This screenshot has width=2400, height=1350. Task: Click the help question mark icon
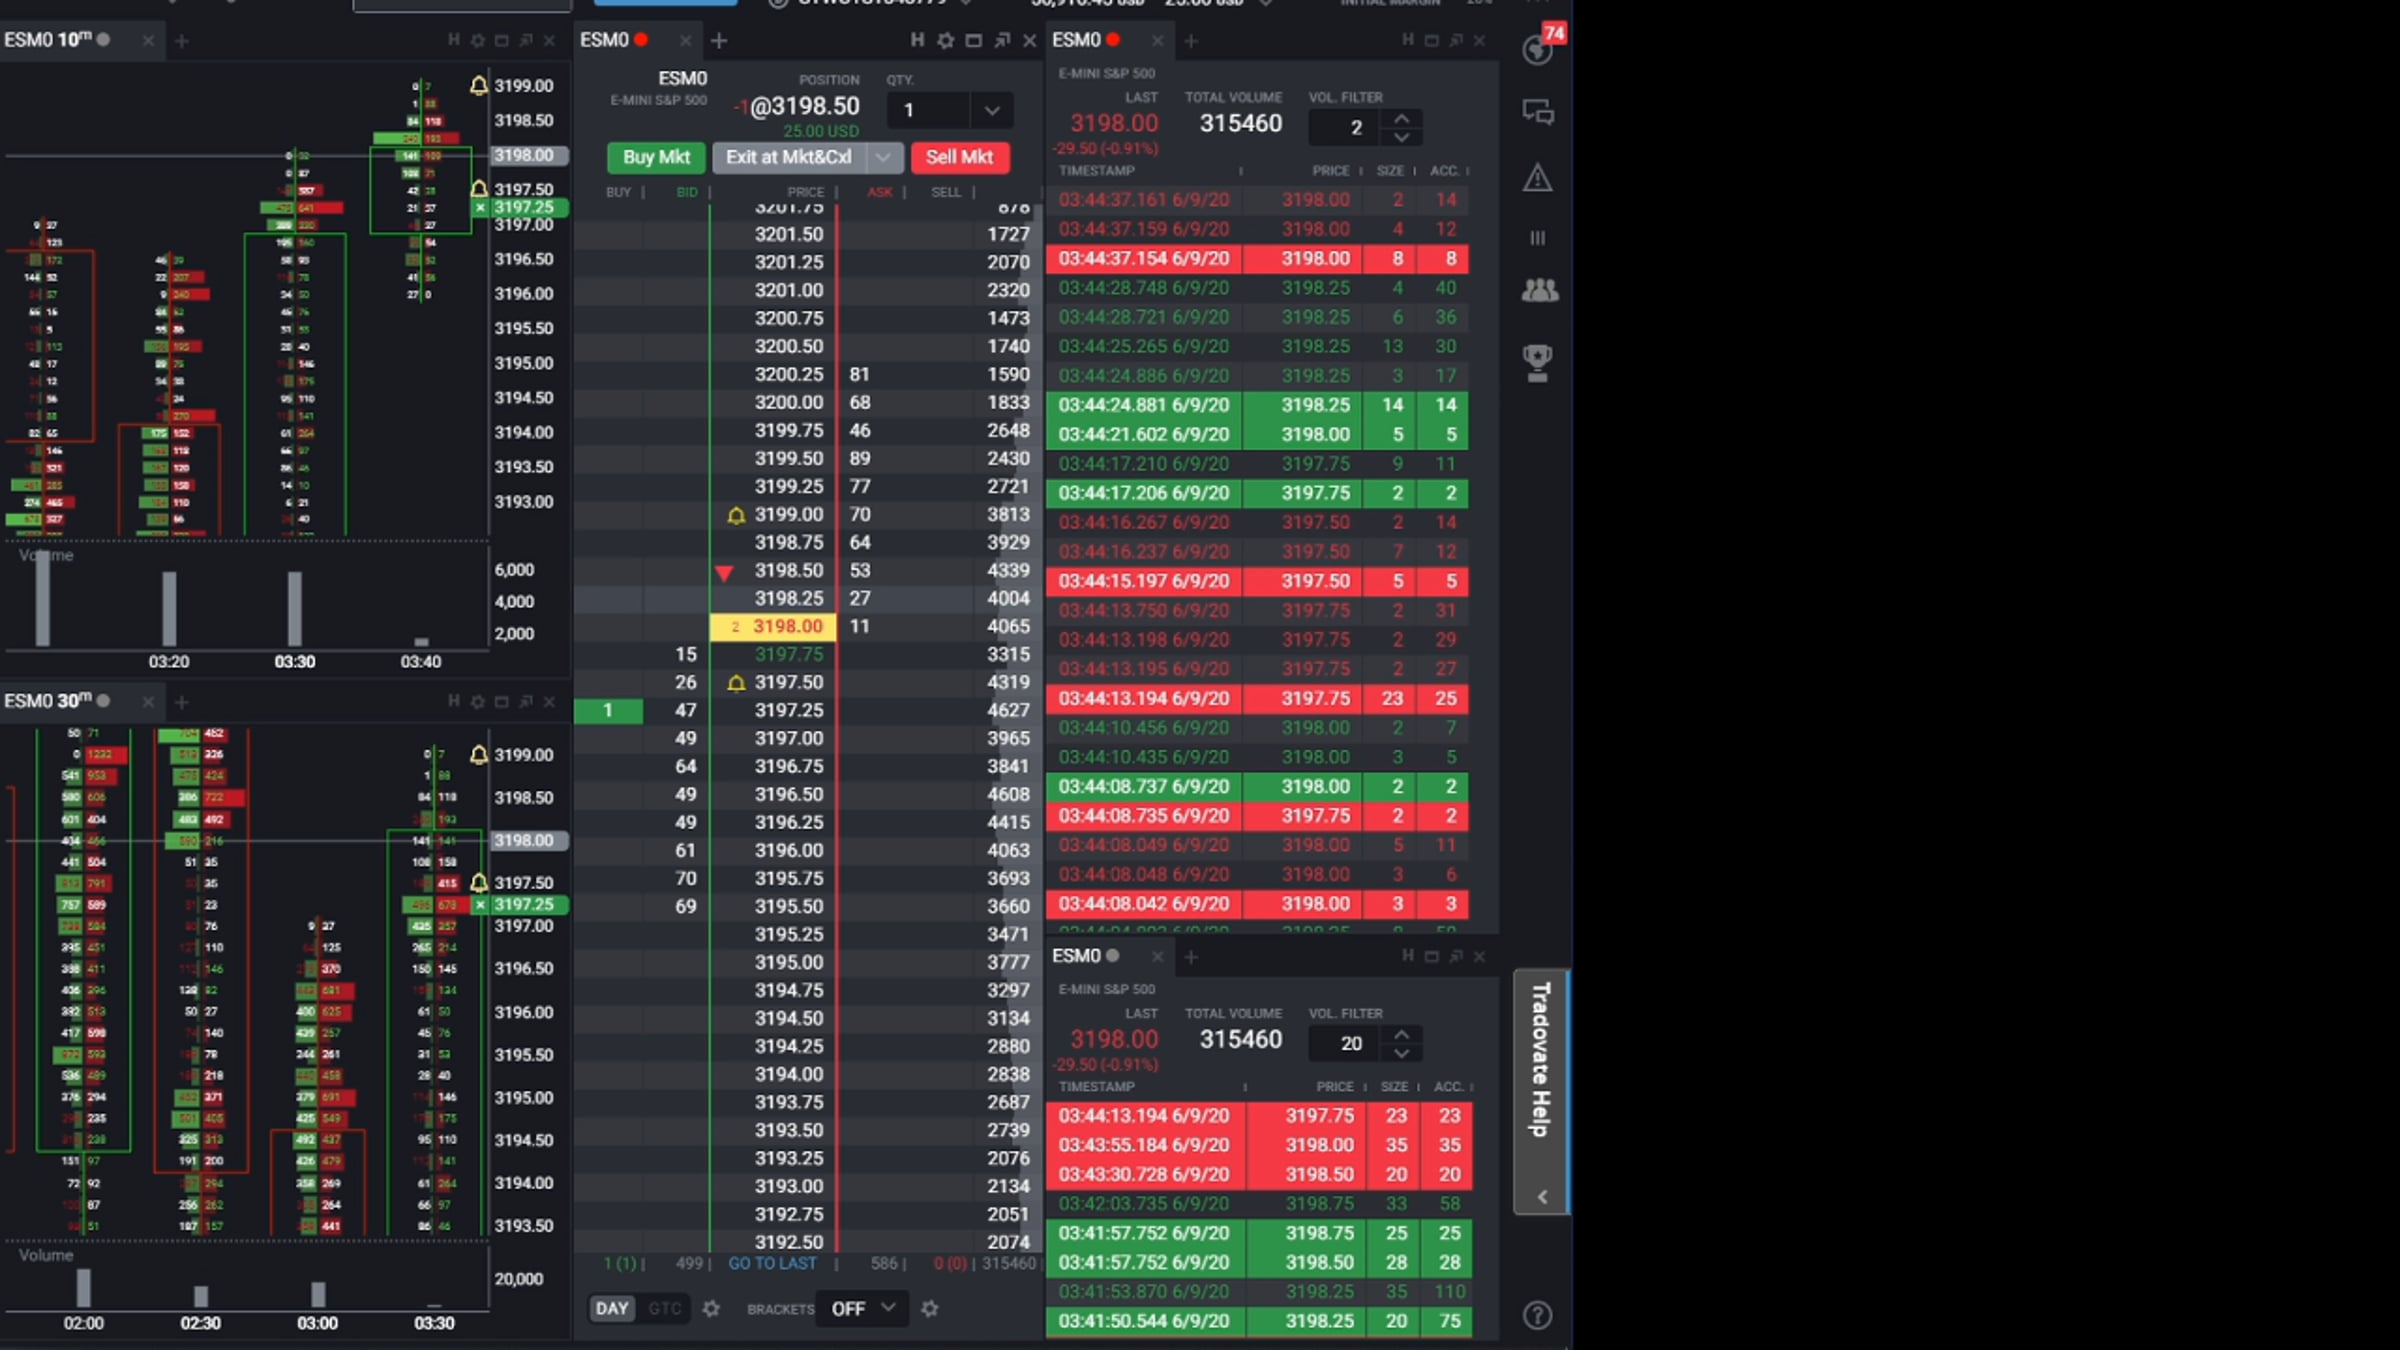(1538, 1315)
